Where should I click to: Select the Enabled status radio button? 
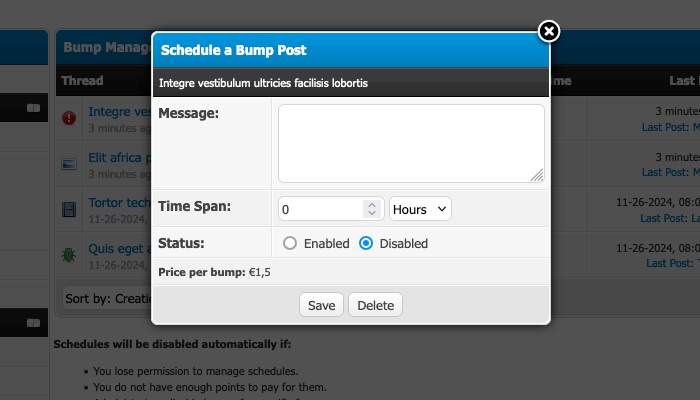290,243
